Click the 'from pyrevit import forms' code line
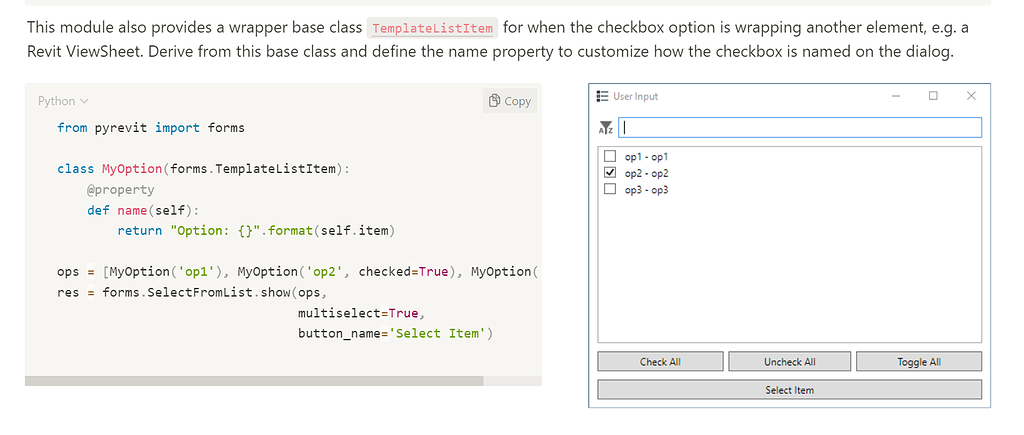 pyautogui.click(x=151, y=128)
